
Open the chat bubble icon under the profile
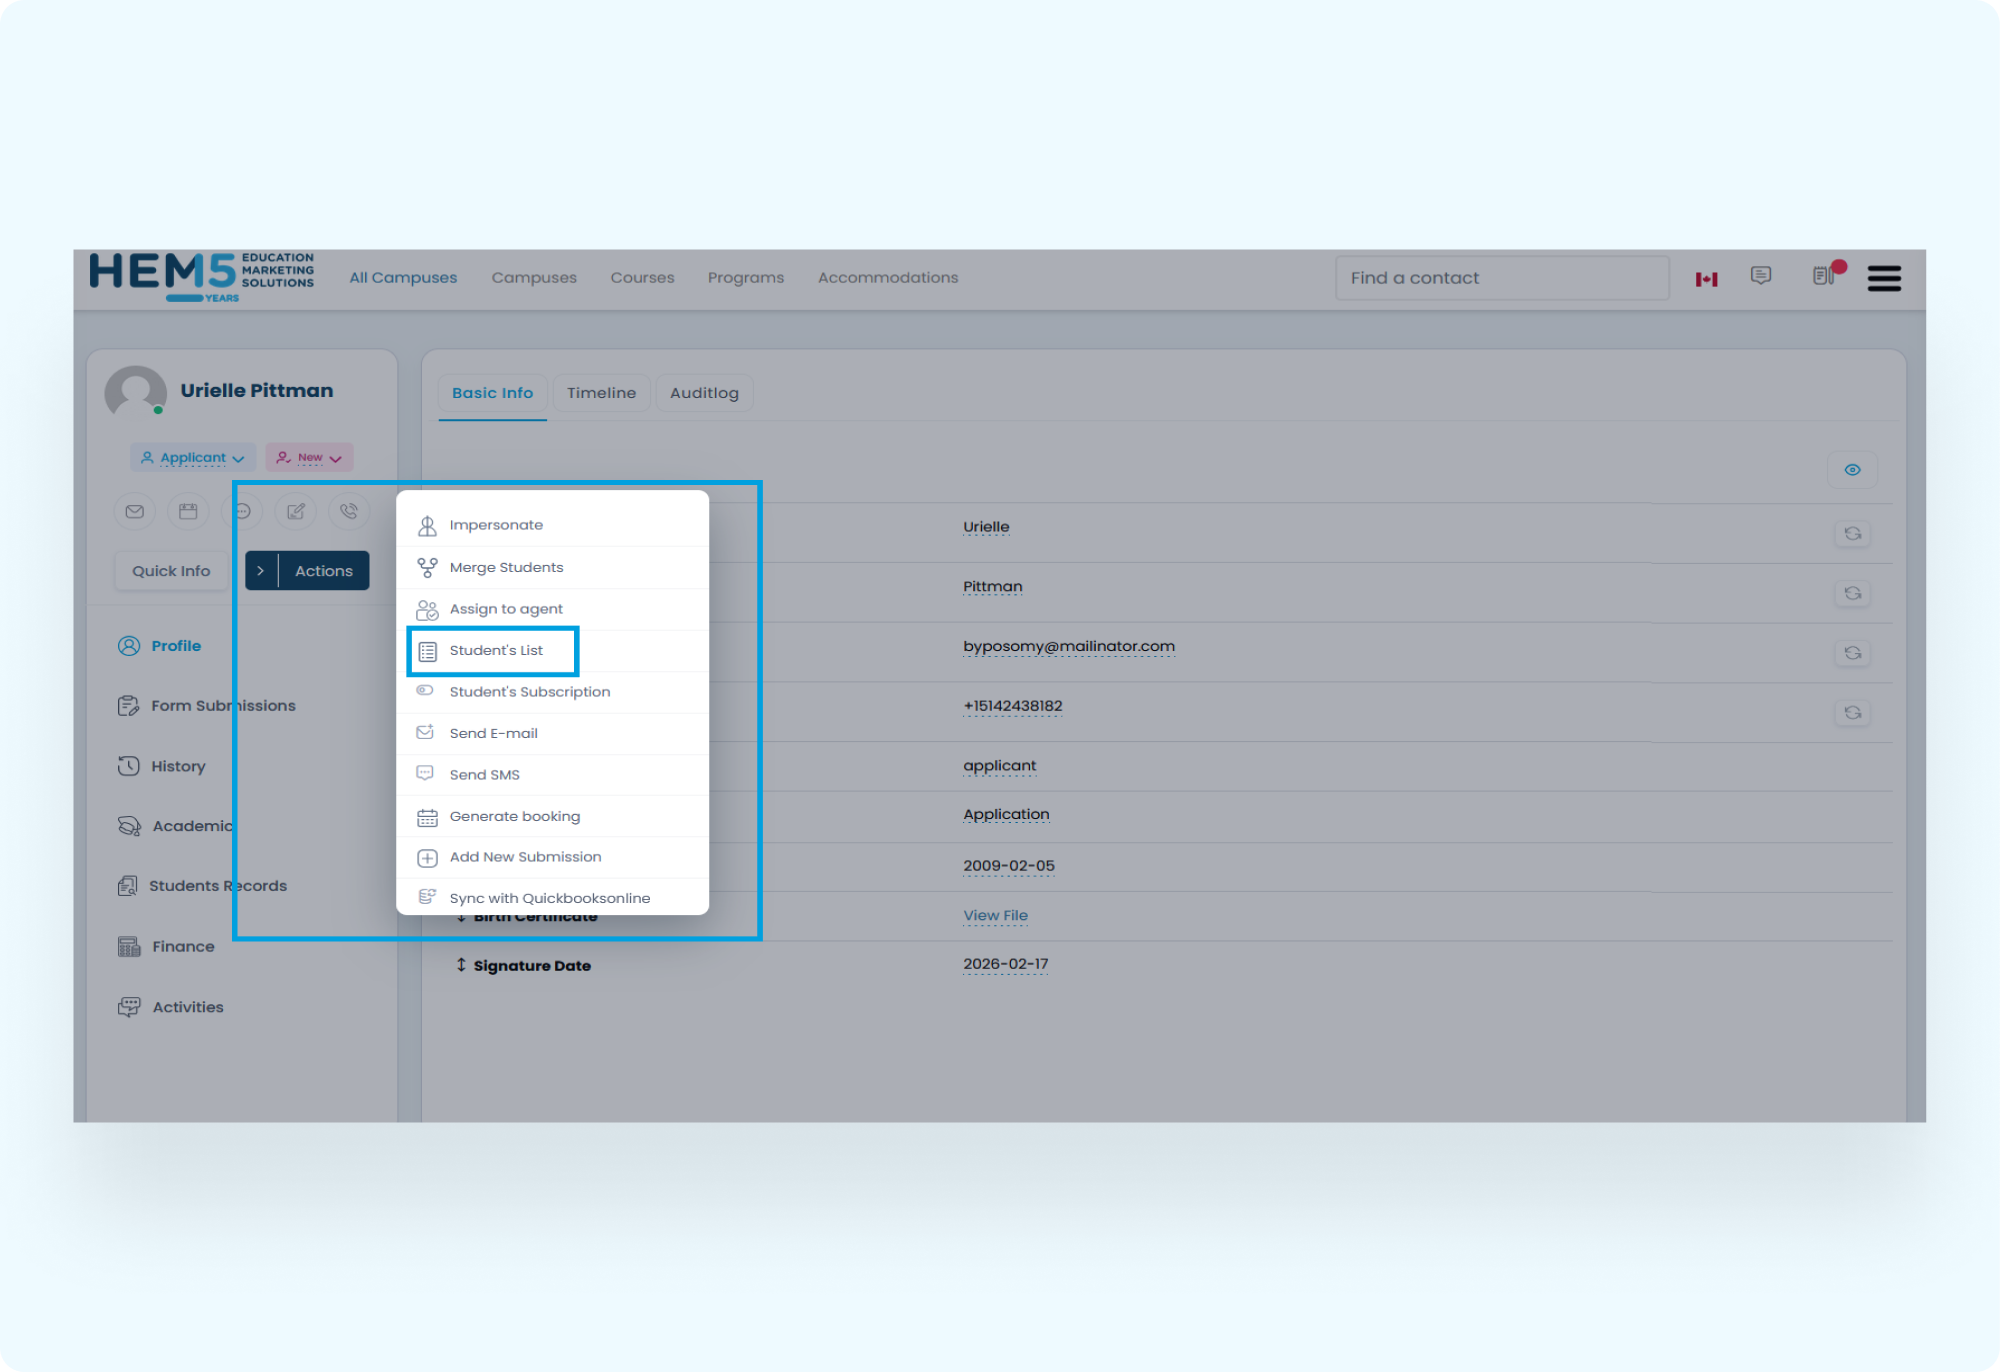[241, 511]
